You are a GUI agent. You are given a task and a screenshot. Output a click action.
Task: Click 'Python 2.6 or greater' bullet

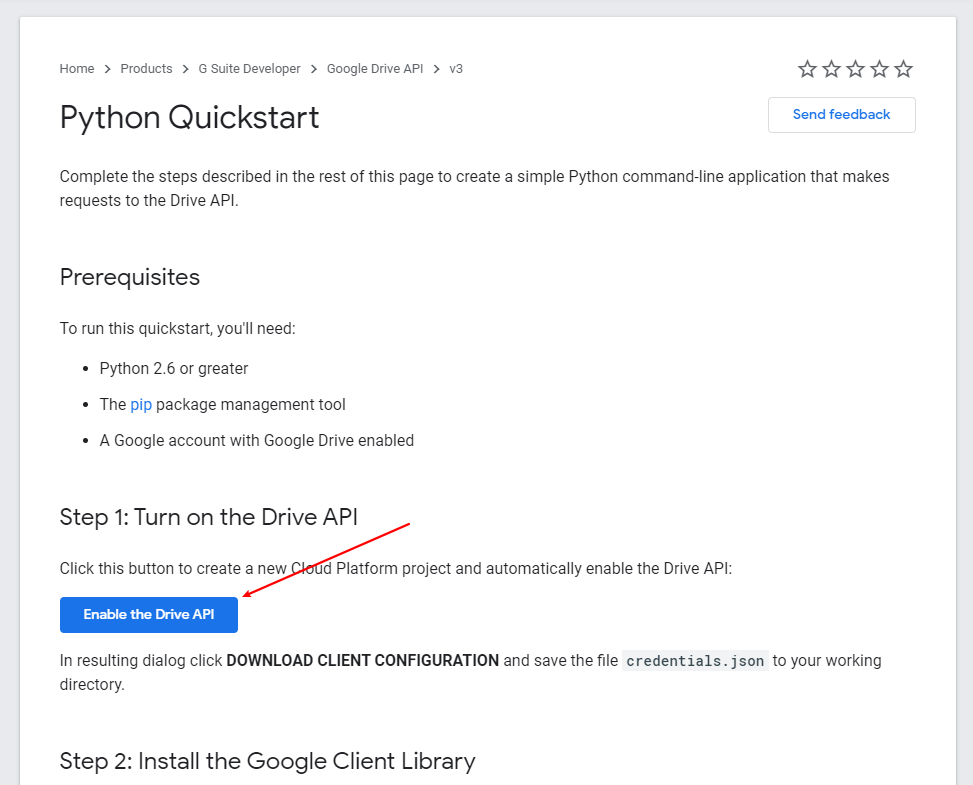(x=174, y=369)
